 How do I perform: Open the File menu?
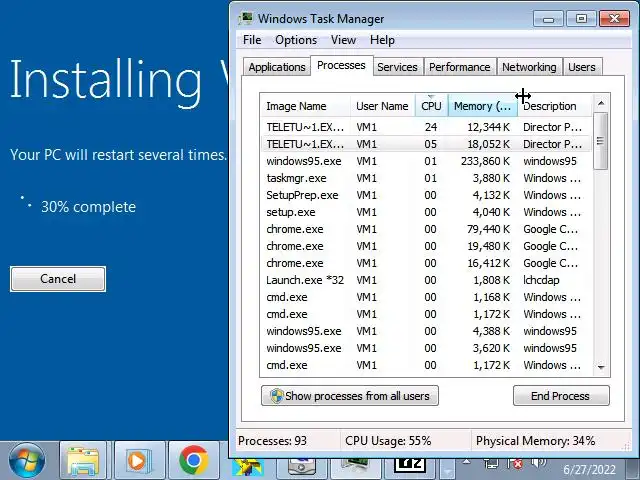(252, 40)
